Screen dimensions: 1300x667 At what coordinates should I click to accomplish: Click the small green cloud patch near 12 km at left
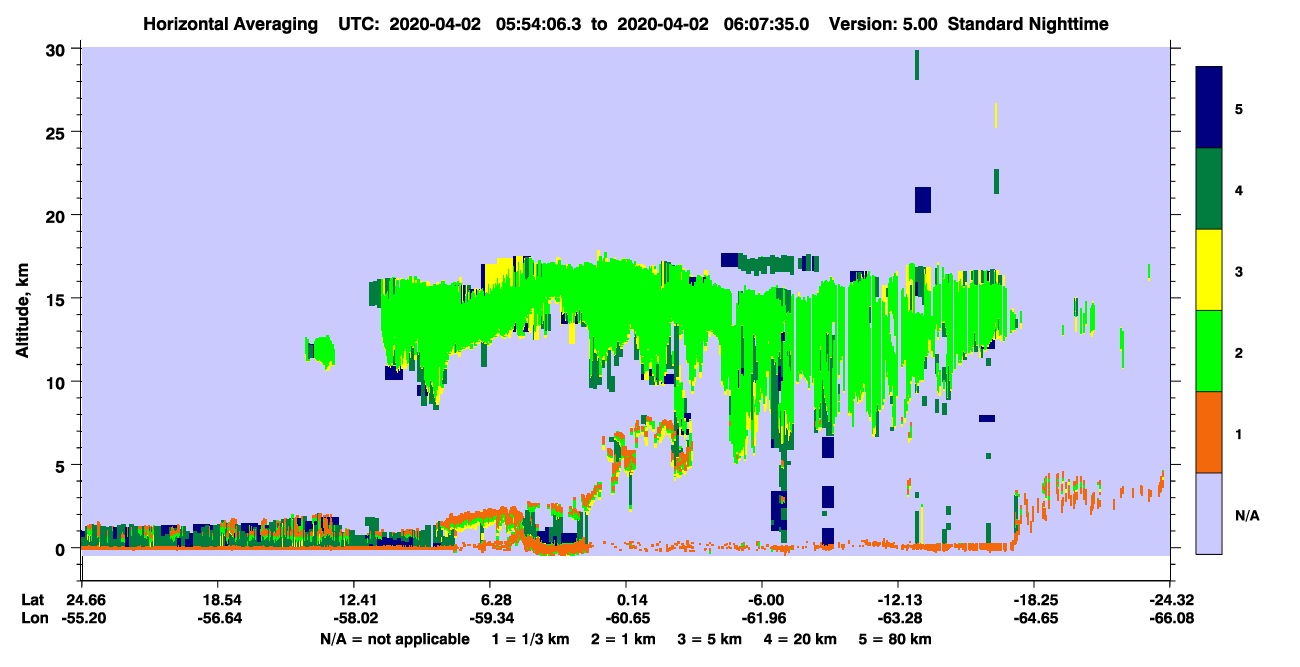(x=321, y=351)
